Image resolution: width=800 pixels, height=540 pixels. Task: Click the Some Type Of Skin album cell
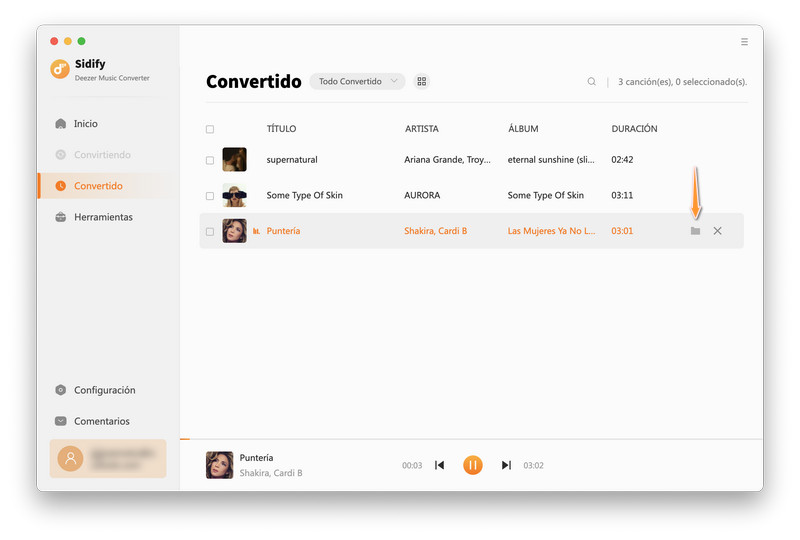coord(546,195)
